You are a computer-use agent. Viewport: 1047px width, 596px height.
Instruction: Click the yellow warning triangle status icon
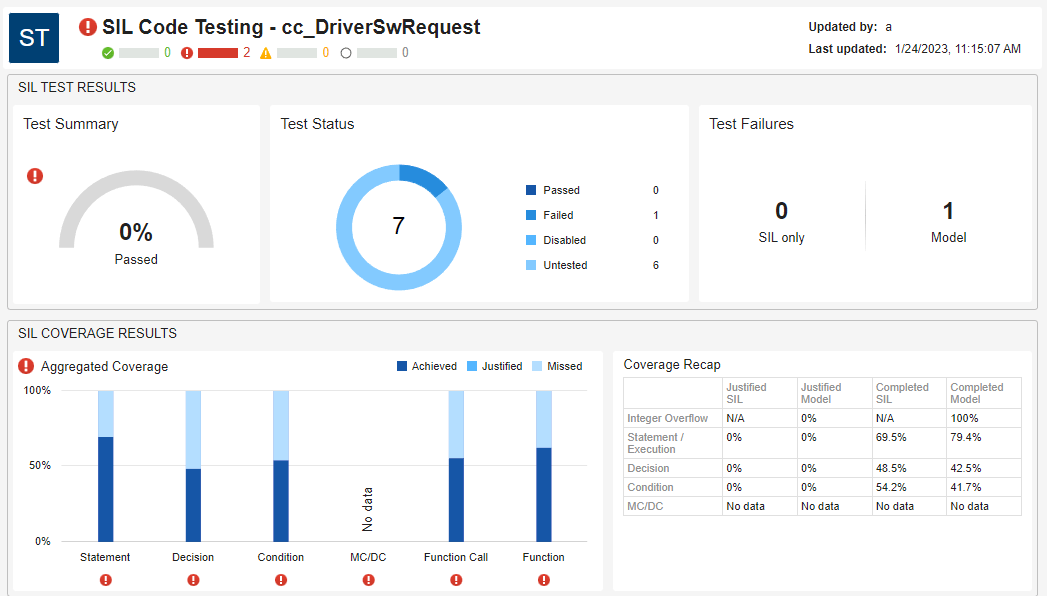[x=266, y=53]
